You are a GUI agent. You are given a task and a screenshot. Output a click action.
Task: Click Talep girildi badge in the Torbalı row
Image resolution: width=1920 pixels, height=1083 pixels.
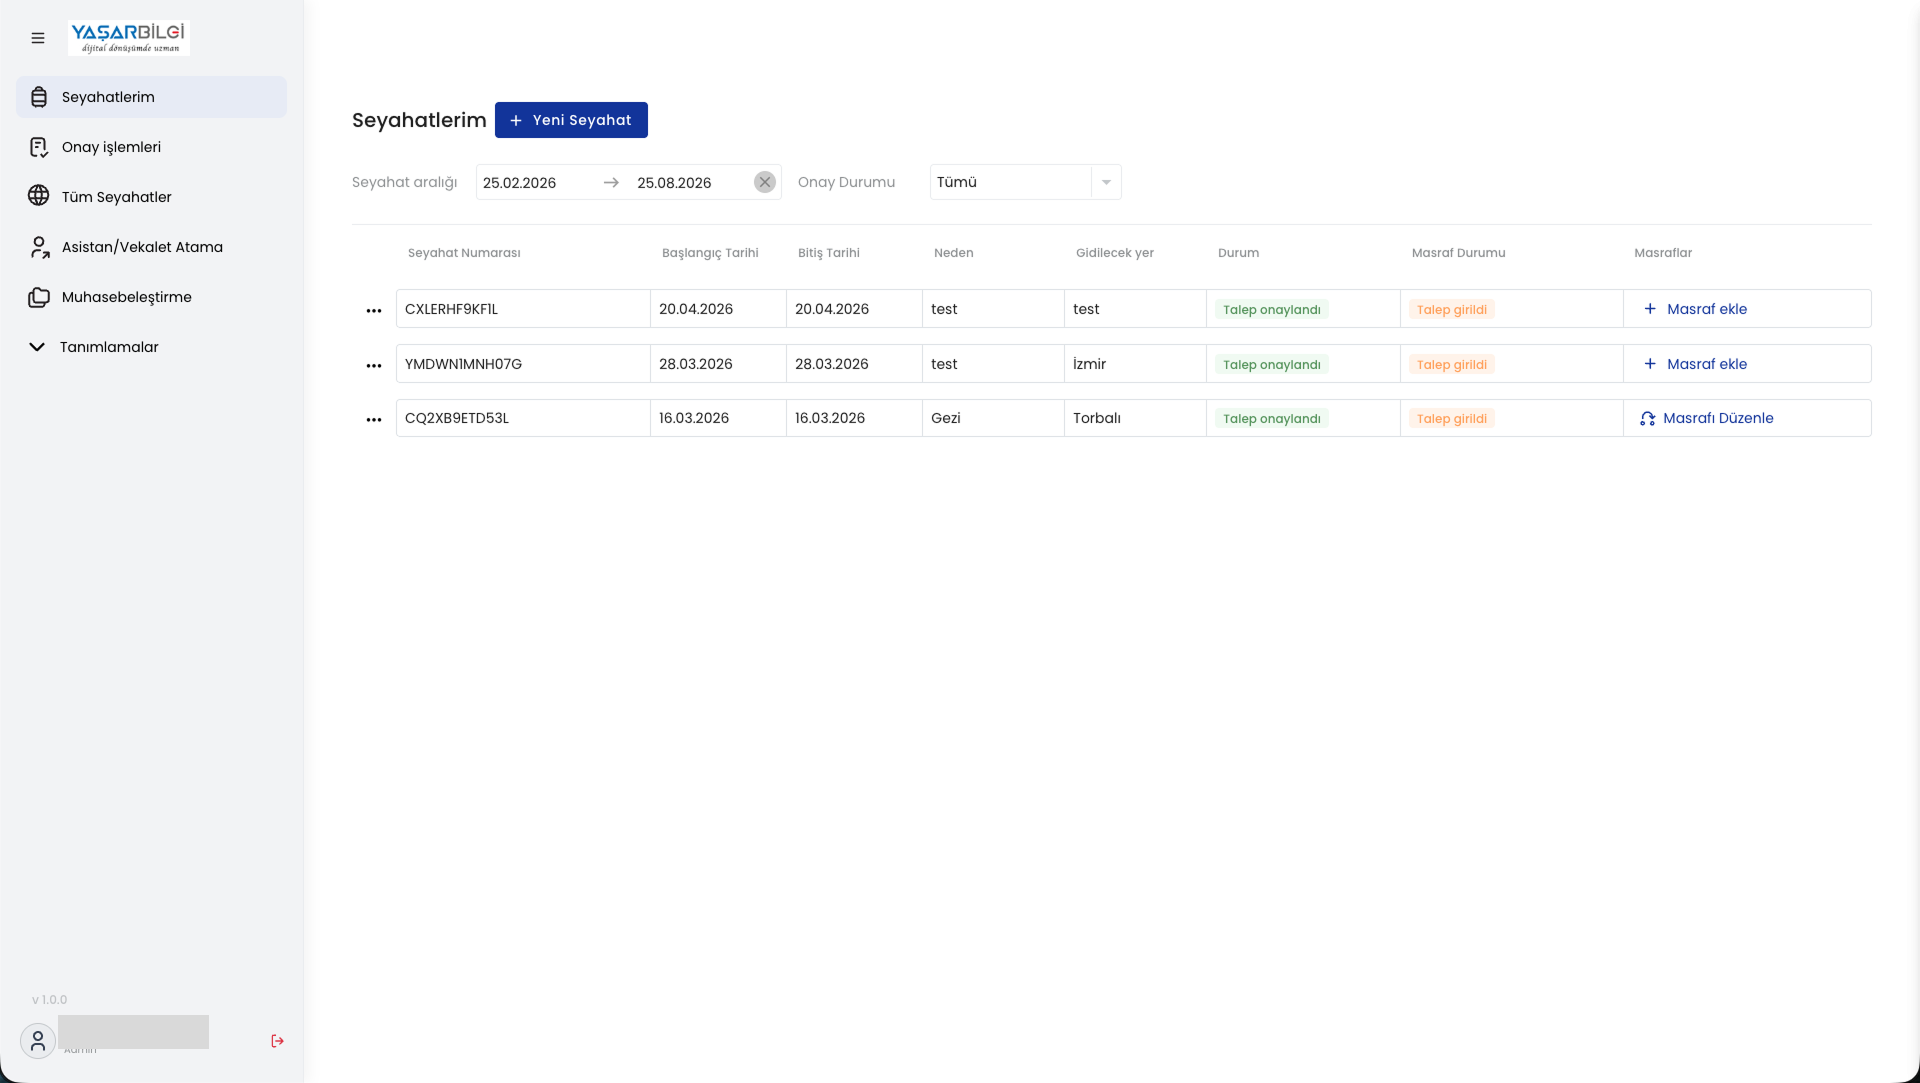1451,419
